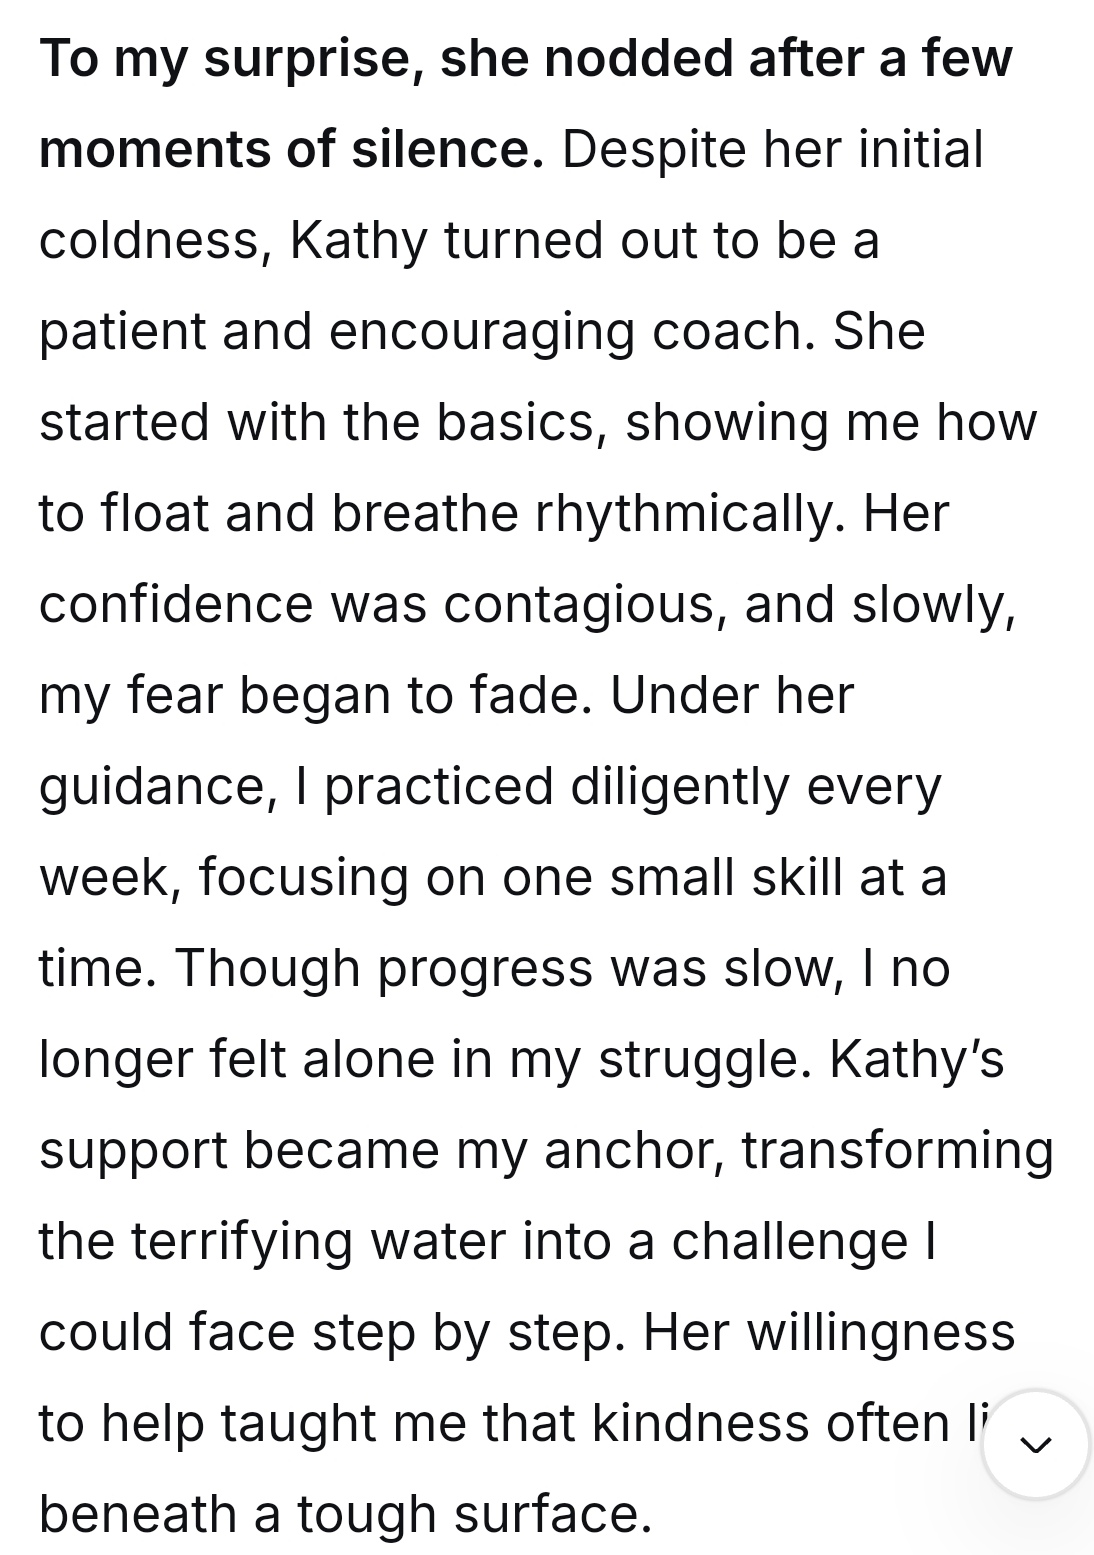Click the word "fade"
This screenshot has width=1094, height=1555.
click(536, 696)
